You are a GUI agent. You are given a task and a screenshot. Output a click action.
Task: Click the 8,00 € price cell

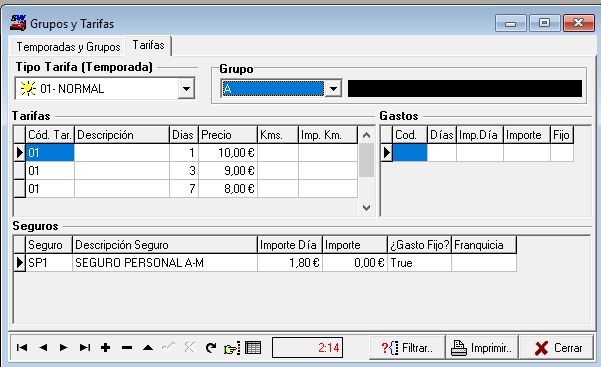228,189
